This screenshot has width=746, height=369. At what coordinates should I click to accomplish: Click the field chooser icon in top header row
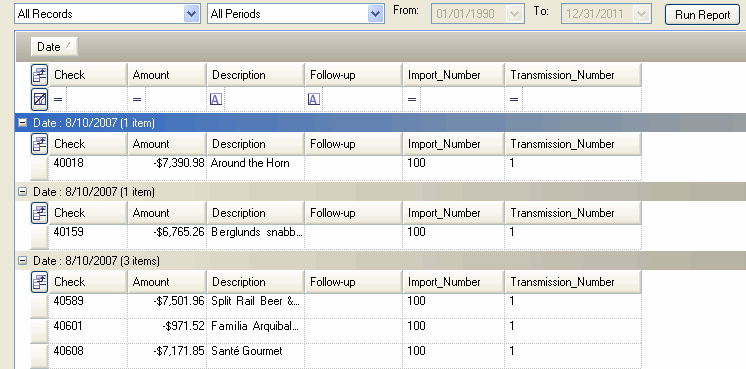coord(39,75)
